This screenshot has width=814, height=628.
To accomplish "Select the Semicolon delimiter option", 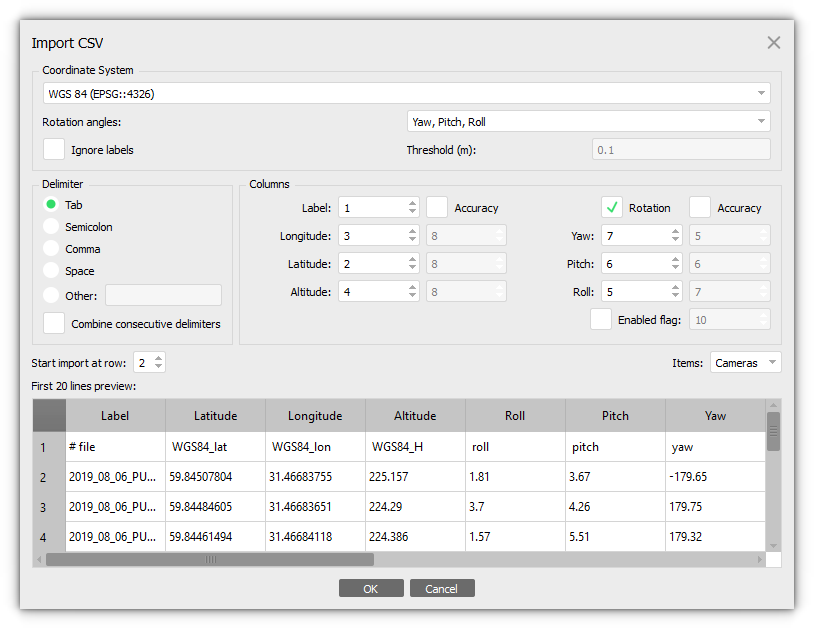I will 51,226.
